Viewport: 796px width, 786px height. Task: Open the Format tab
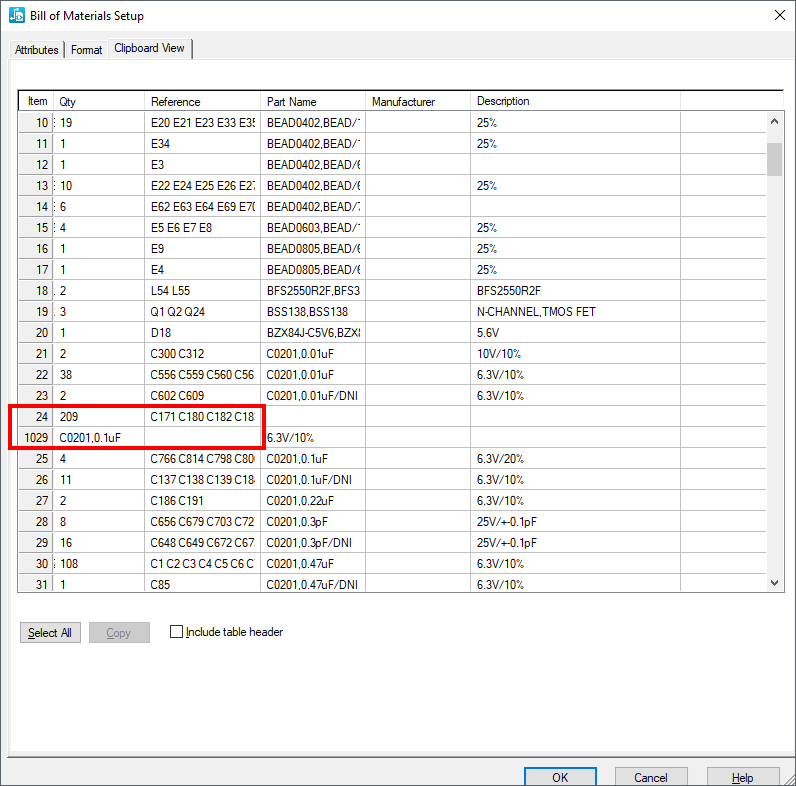pos(86,49)
